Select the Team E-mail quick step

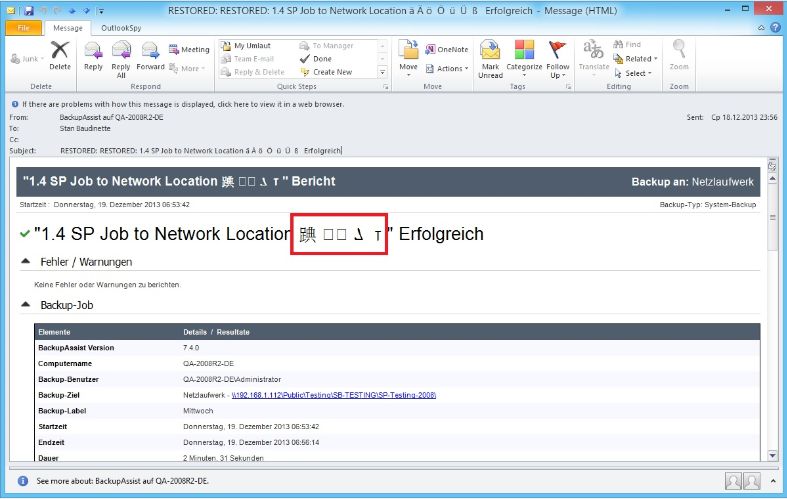247,59
